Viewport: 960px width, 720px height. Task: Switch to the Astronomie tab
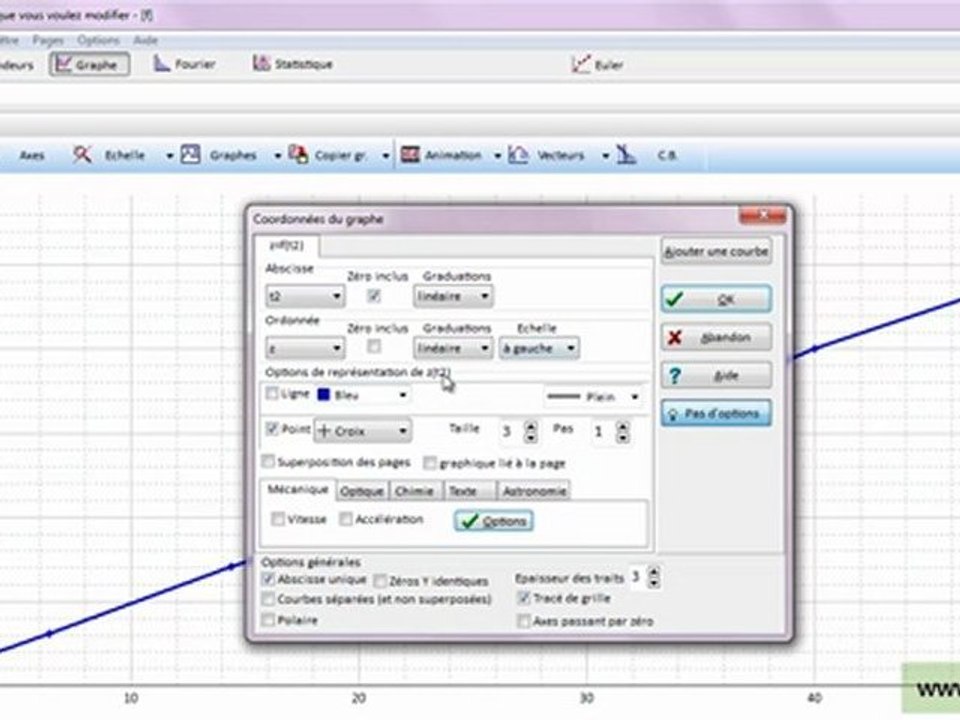[534, 491]
